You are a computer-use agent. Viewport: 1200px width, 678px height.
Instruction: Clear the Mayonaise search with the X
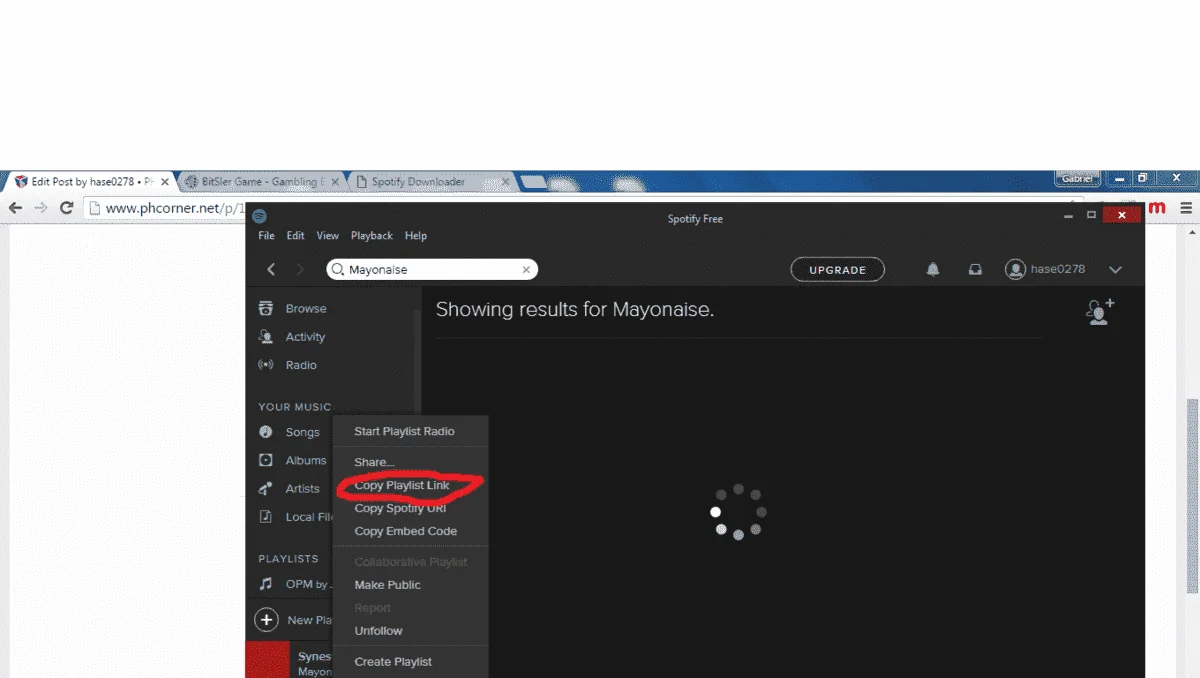526,269
